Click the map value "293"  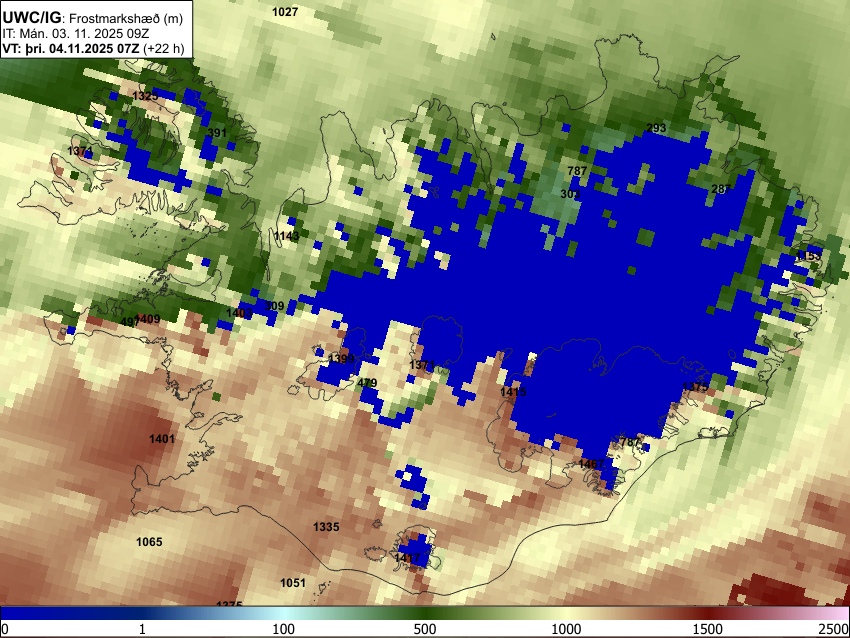(656, 128)
